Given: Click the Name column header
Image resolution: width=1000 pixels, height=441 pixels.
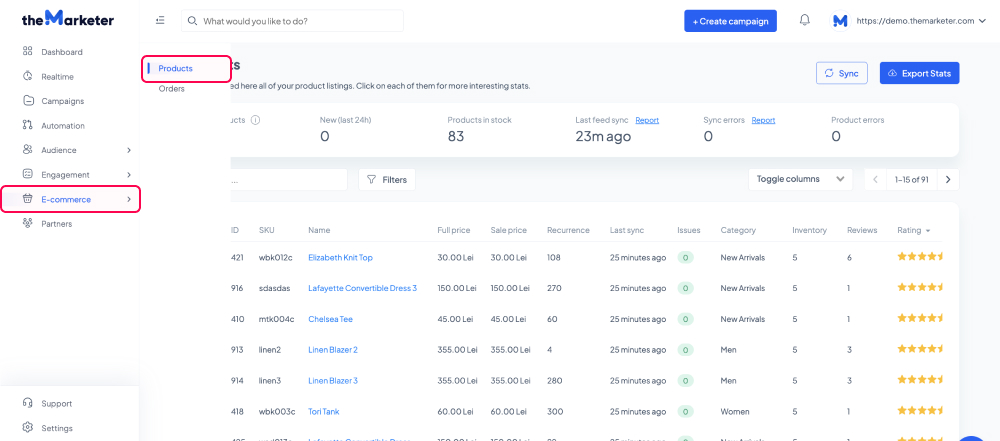Looking at the screenshot, I should (x=319, y=230).
